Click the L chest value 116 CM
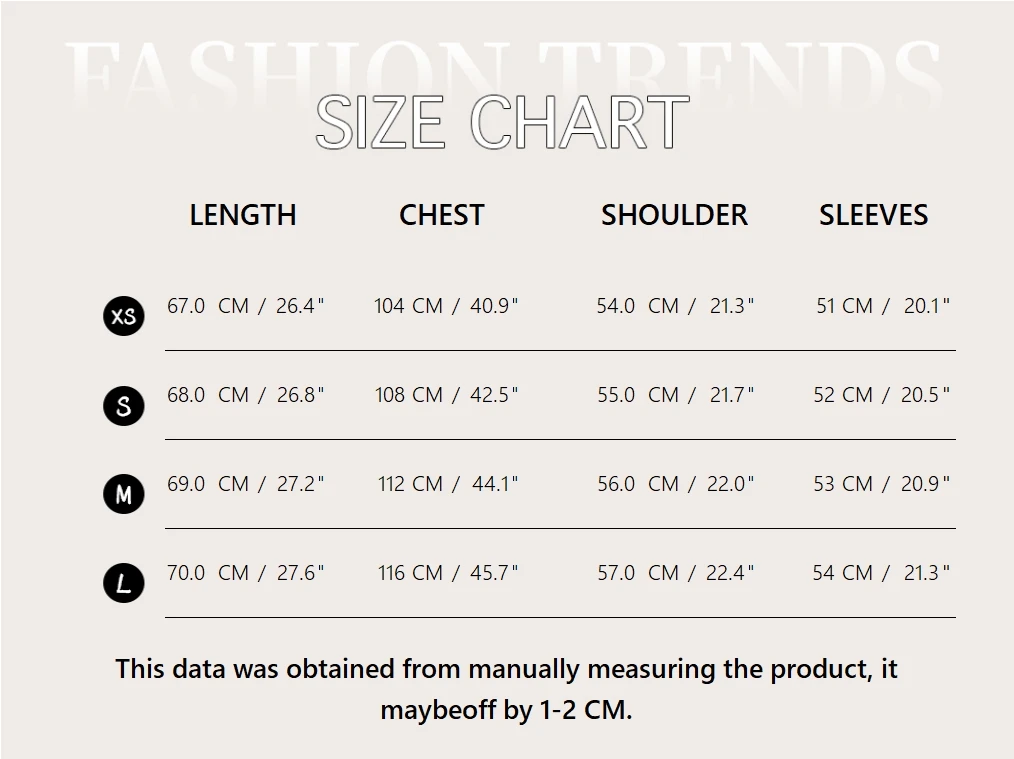 [410, 573]
